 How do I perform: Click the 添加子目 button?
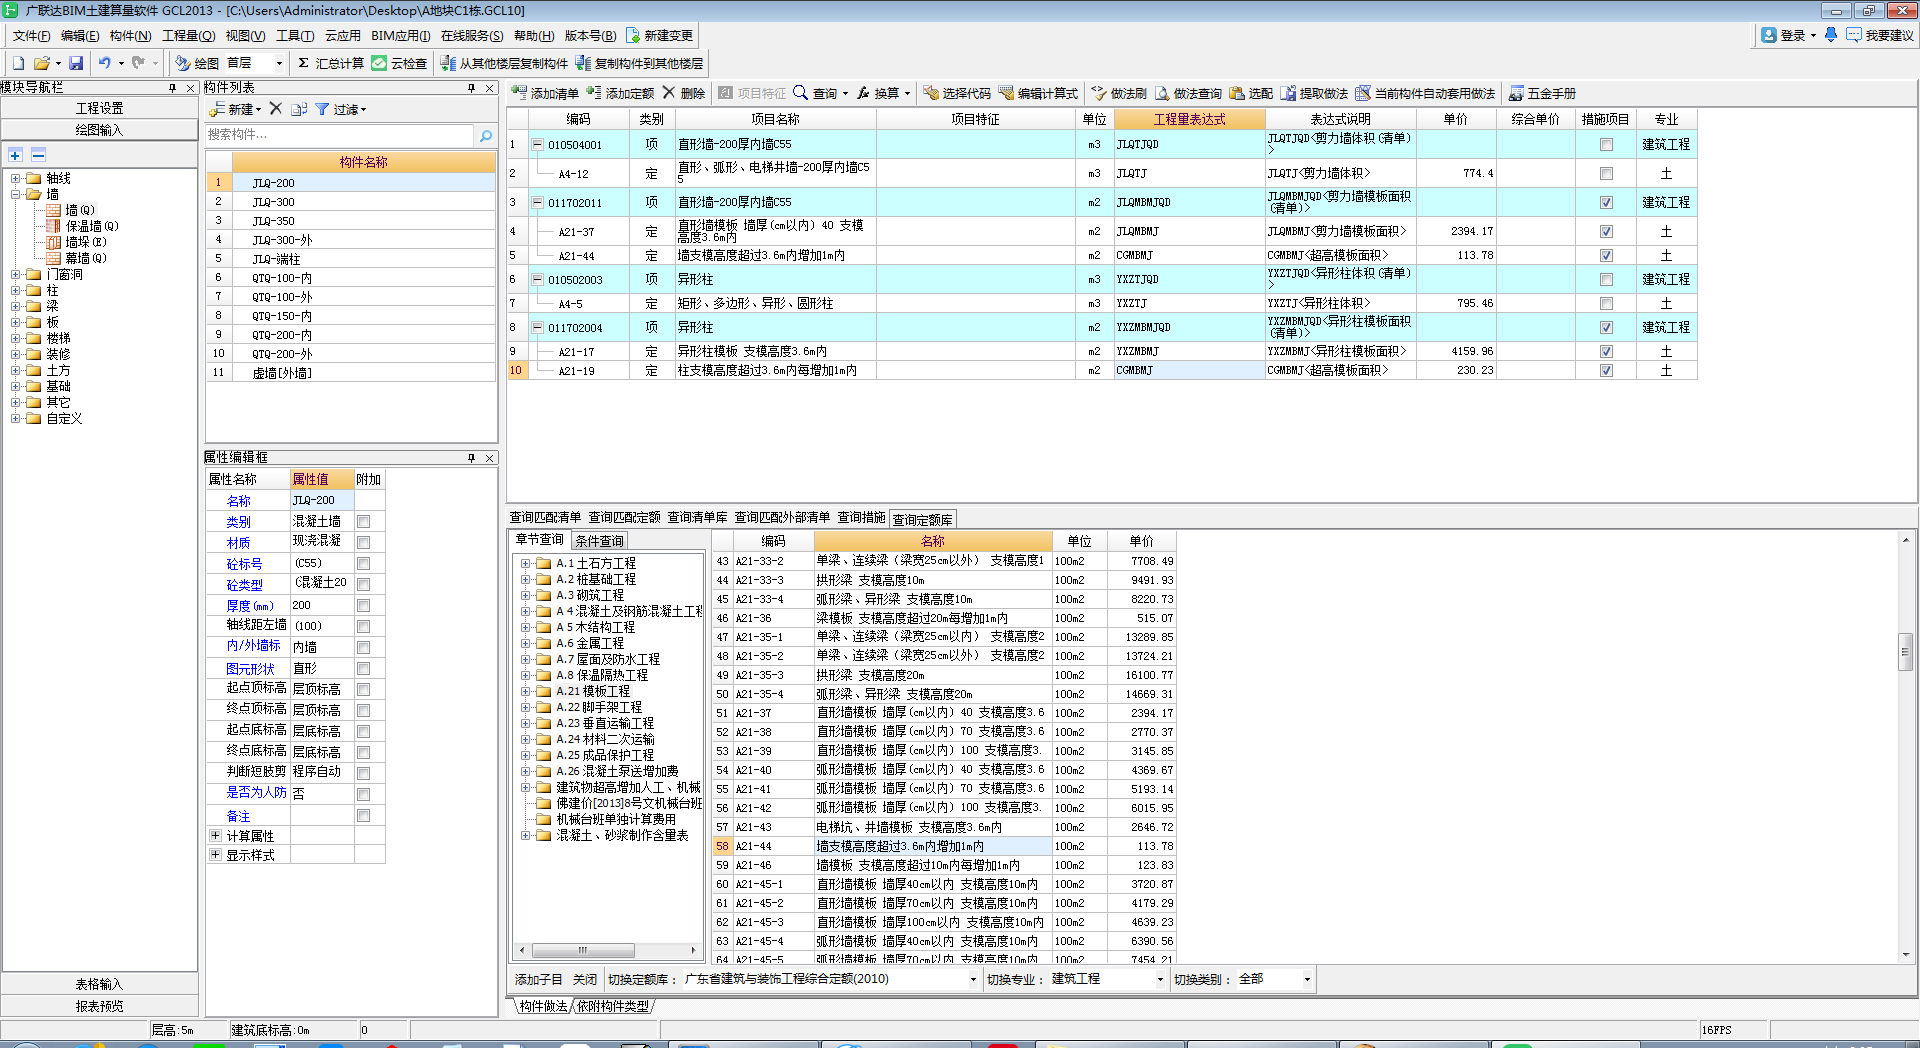(x=539, y=979)
